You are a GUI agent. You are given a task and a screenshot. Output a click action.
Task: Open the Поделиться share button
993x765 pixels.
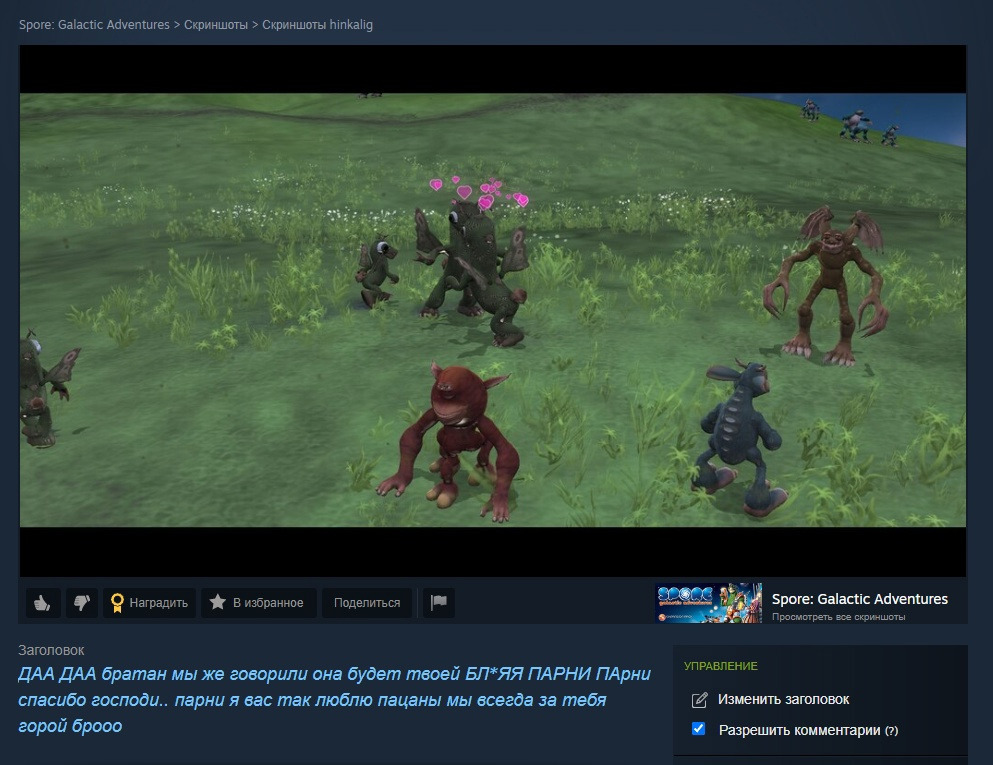pyautogui.click(x=367, y=602)
